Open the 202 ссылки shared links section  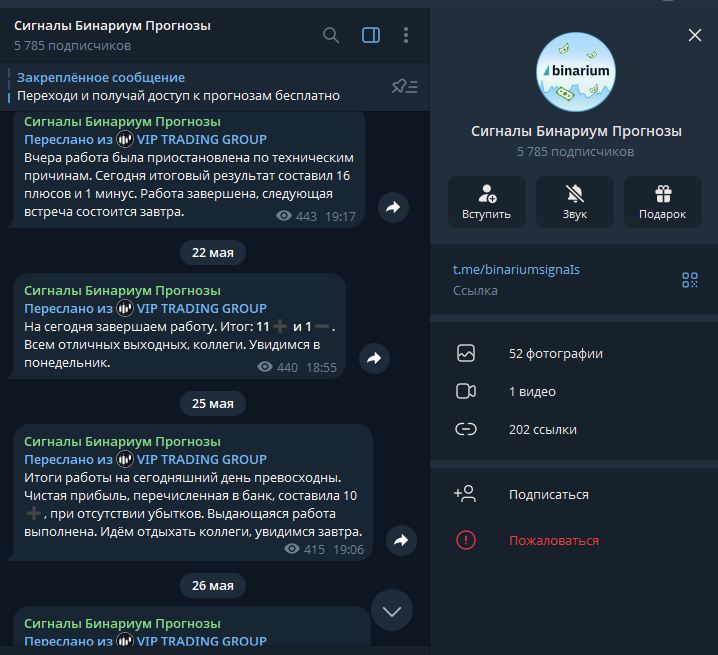pos(574,430)
